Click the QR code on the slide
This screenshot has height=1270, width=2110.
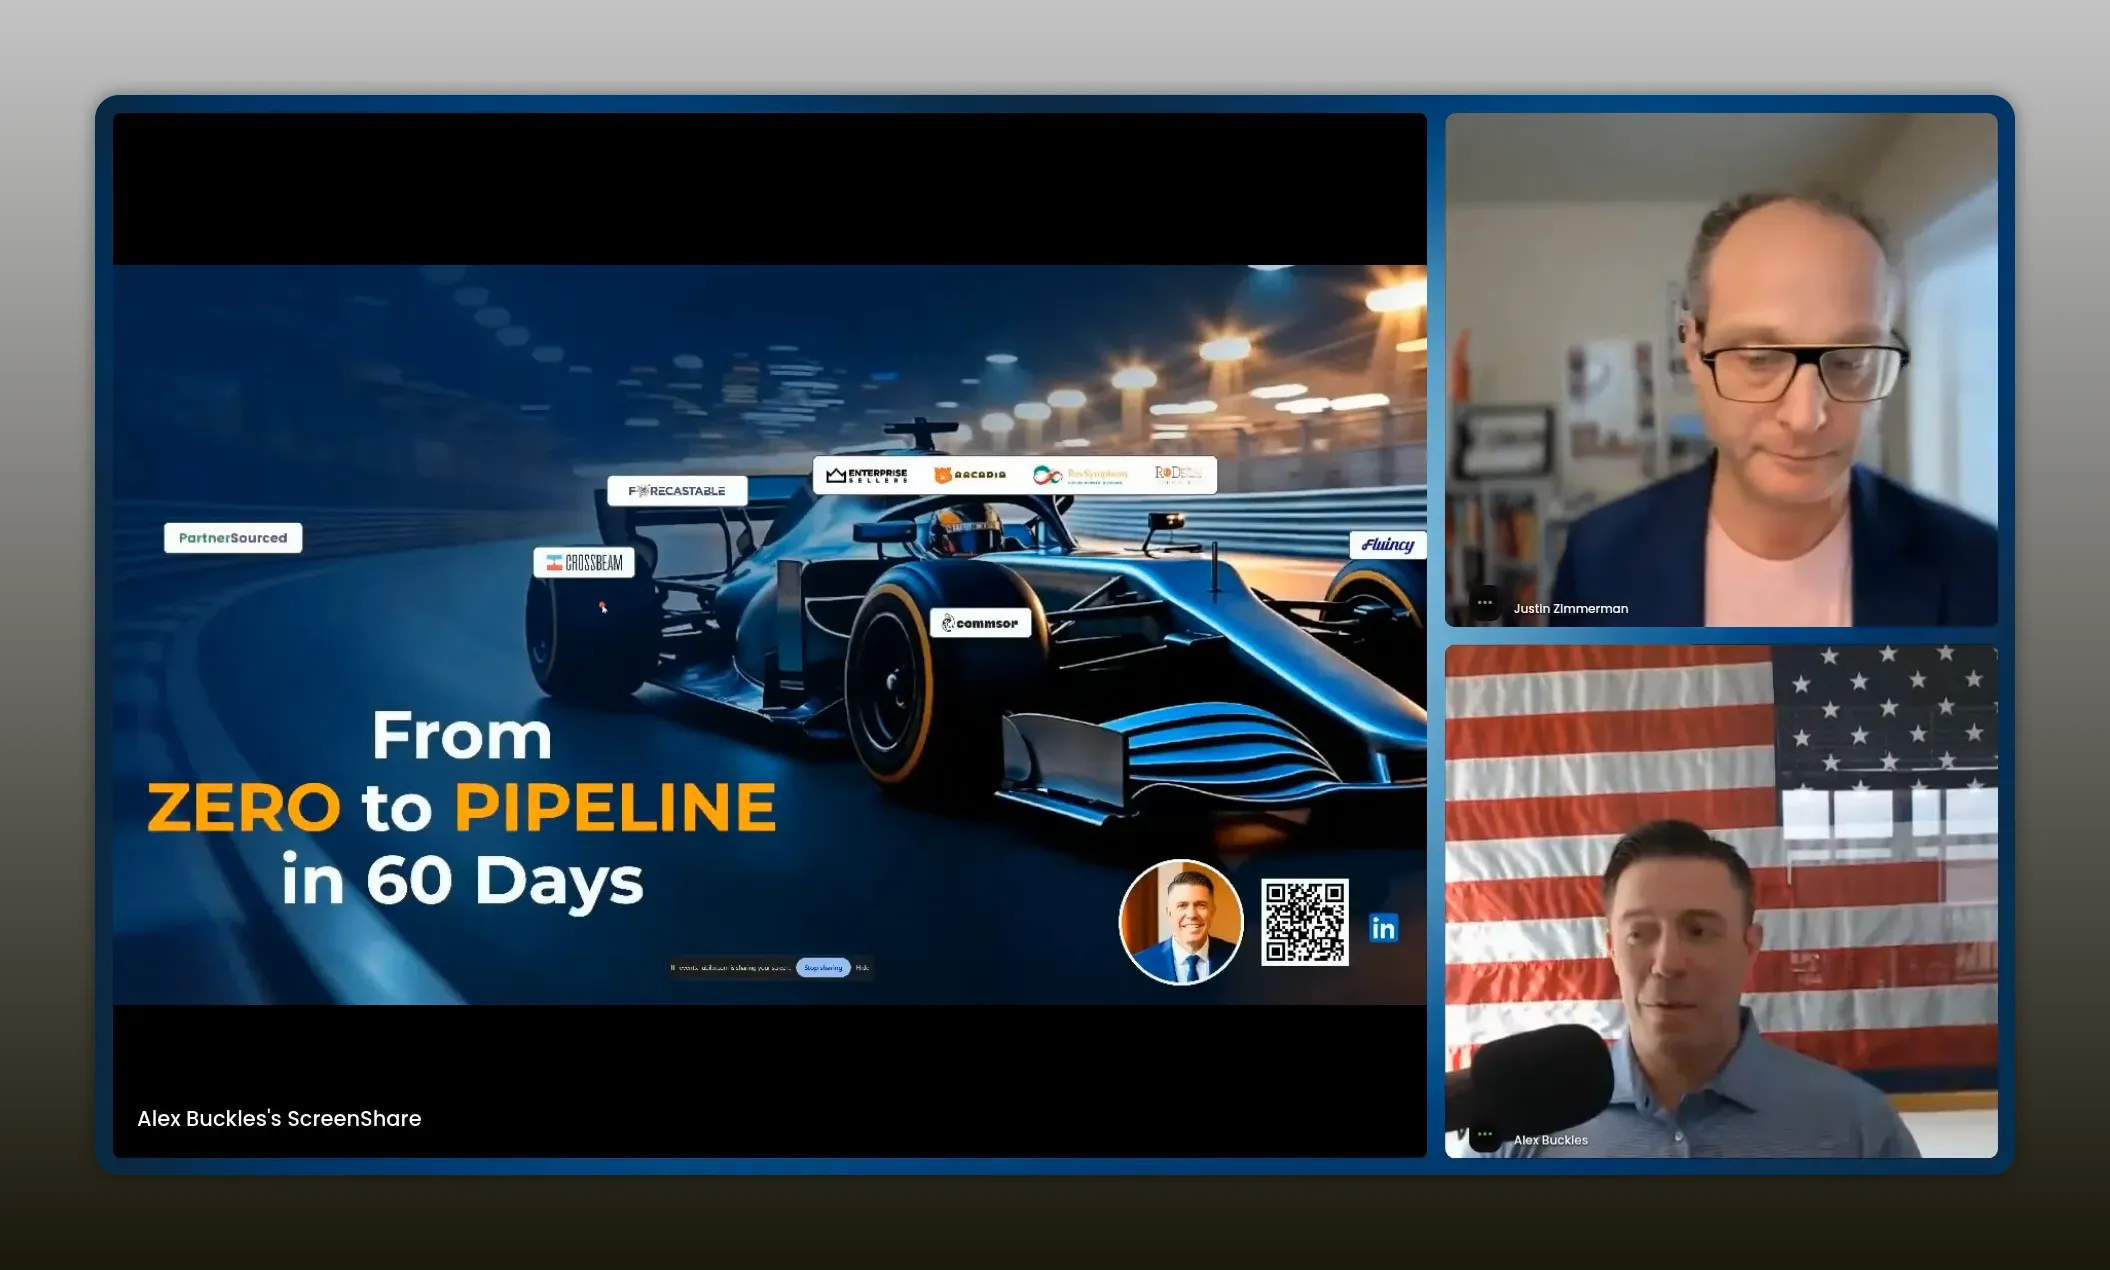1304,922
